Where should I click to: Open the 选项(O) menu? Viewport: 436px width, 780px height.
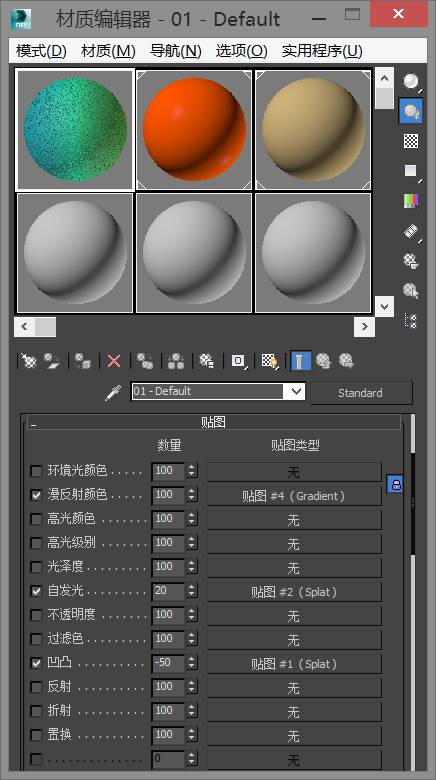point(241,51)
